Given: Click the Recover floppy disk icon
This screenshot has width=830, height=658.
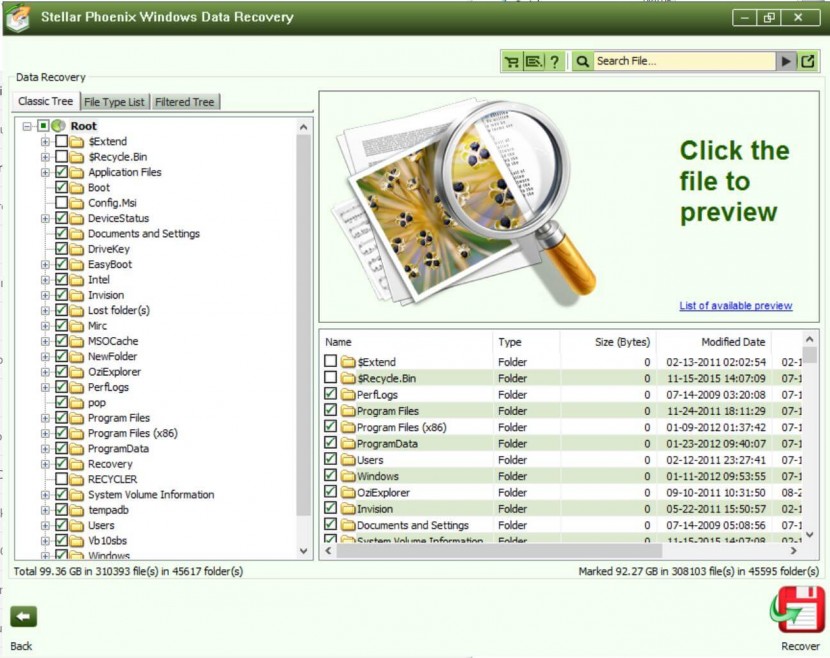Looking at the screenshot, I should (798, 610).
